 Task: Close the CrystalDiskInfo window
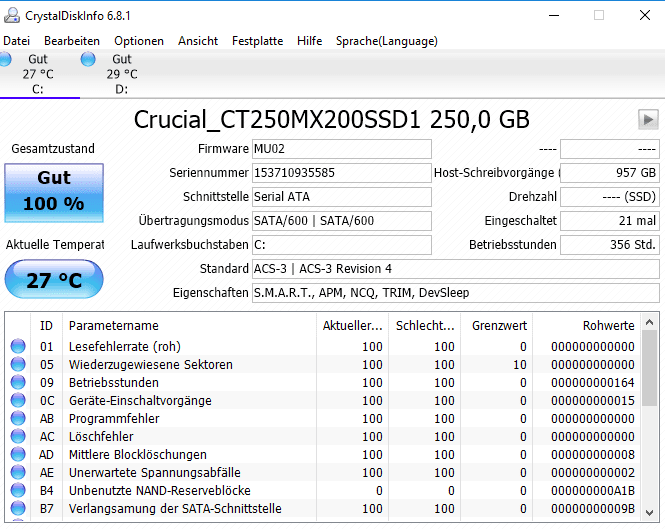645,15
